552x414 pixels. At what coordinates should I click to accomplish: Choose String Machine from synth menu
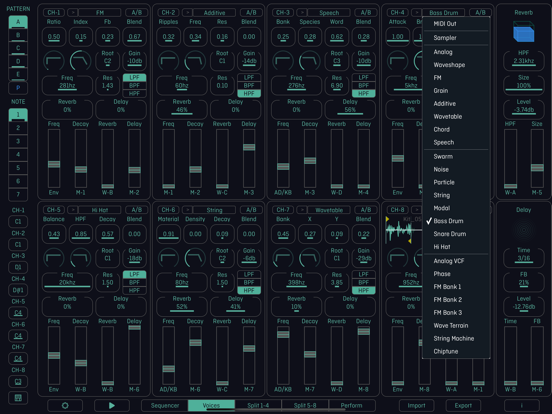click(x=456, y=338)
